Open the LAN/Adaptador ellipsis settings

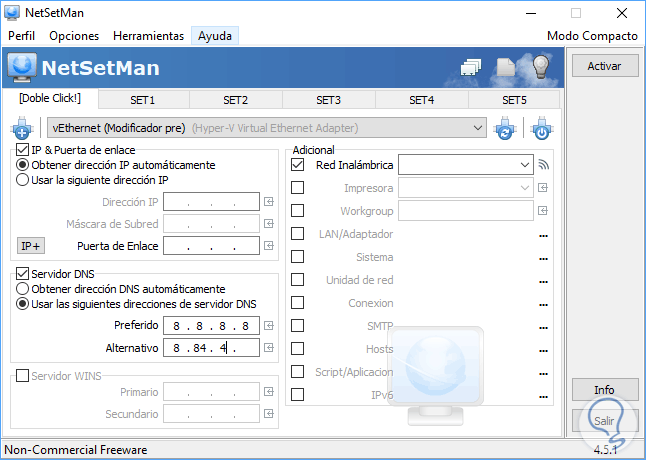543,236
